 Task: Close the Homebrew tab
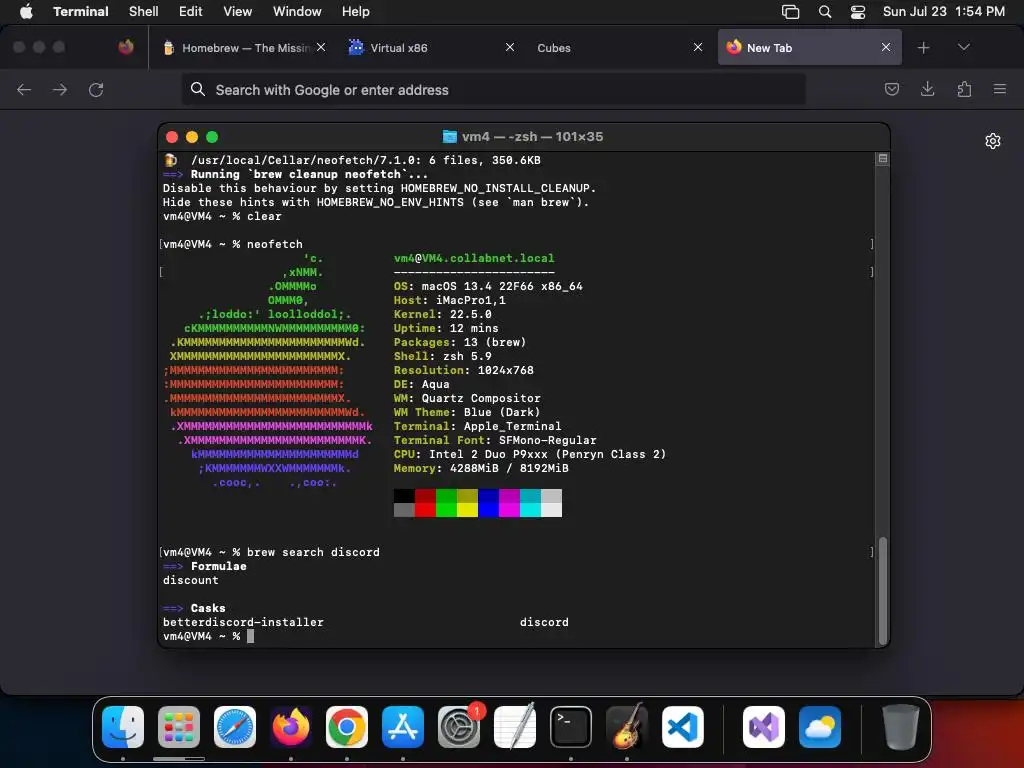click(x=321, y=47)
